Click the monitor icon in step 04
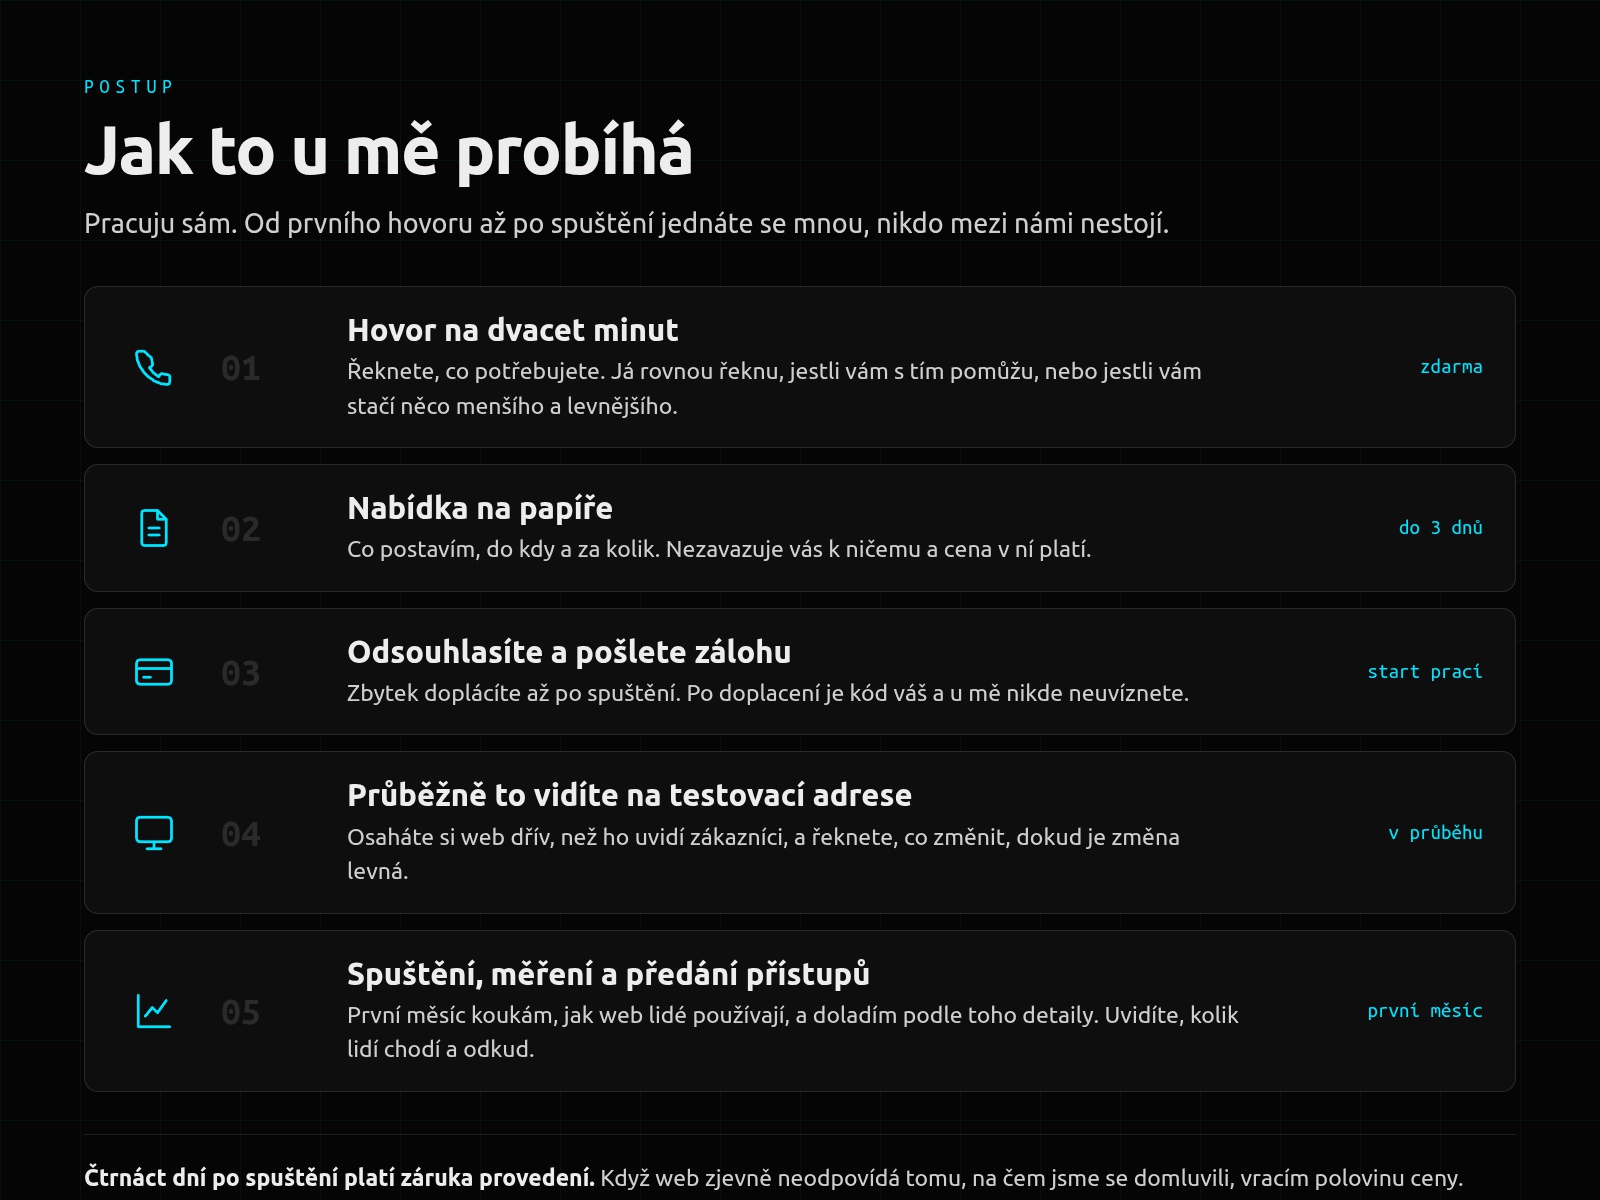Screen dimensions: 1600x1200 click(153, 833)
